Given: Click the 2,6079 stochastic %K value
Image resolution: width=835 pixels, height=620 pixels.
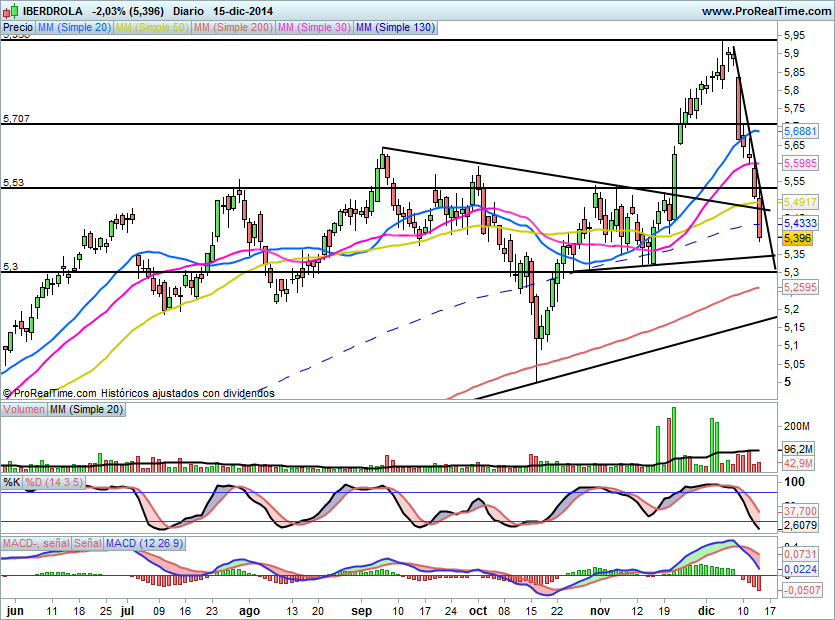Looking at the screenshot, I should click(x=800, y=525).
